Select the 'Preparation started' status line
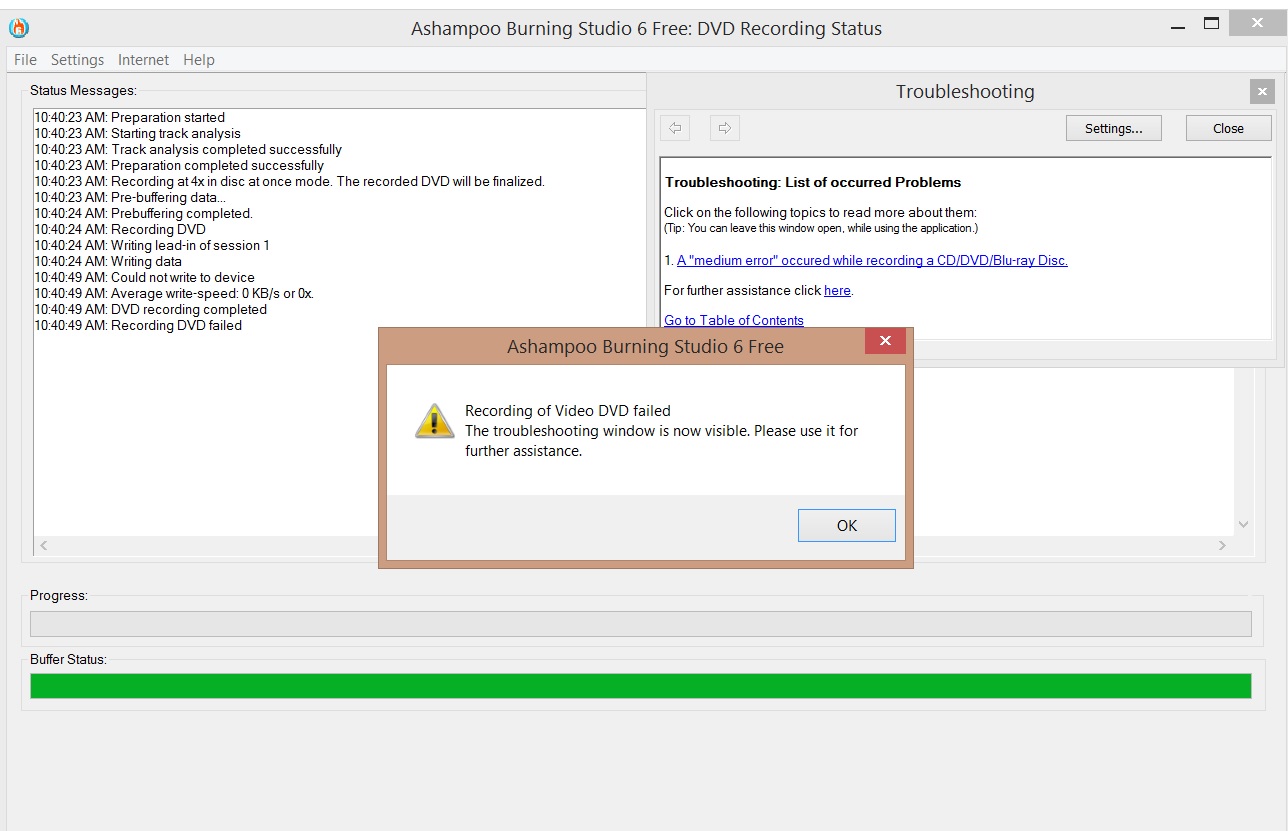Screen dimensions: 1288x831 click(130, 117)
